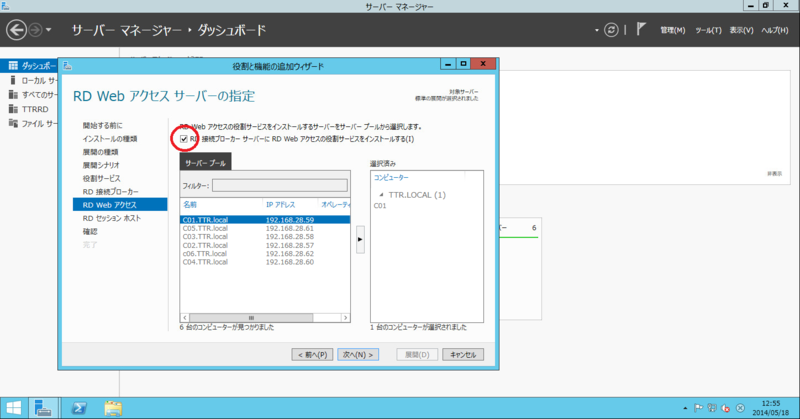Screen dimensions: 800x419
Task: Collapse the TTR.LOCAL (1) group
Action: click(x=381, y=195)
